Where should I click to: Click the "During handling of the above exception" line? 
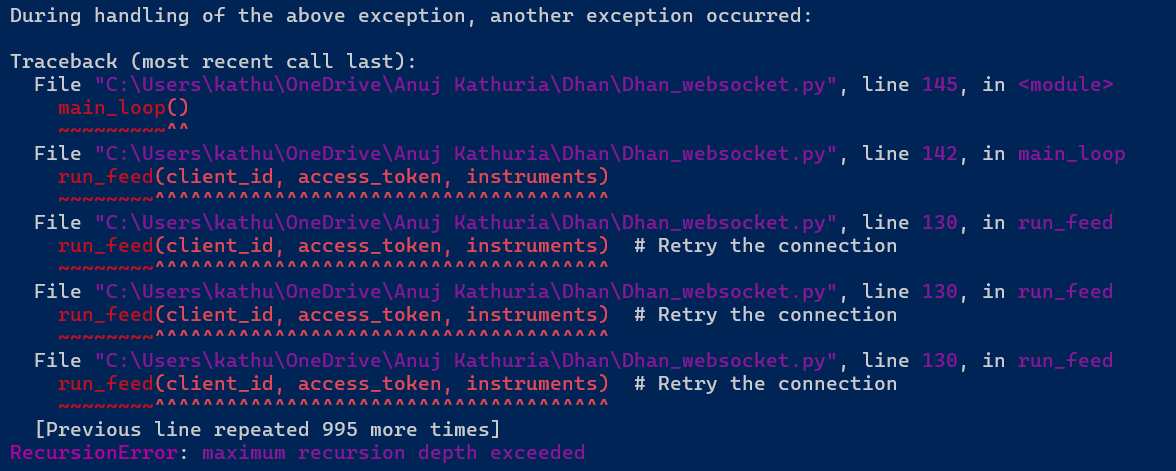pyautogui.click(x=411, y=16)
